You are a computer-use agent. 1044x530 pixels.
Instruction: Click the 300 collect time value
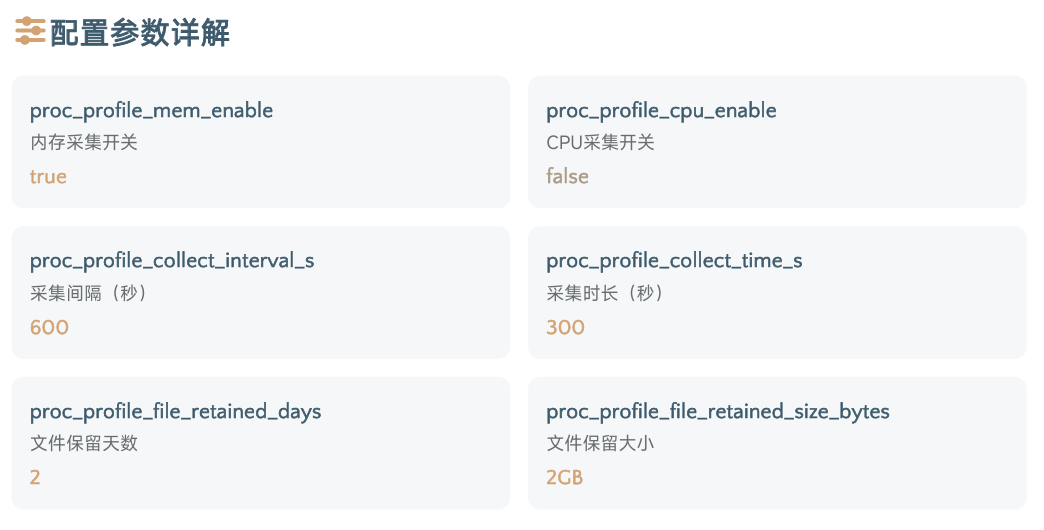(565, 327)
